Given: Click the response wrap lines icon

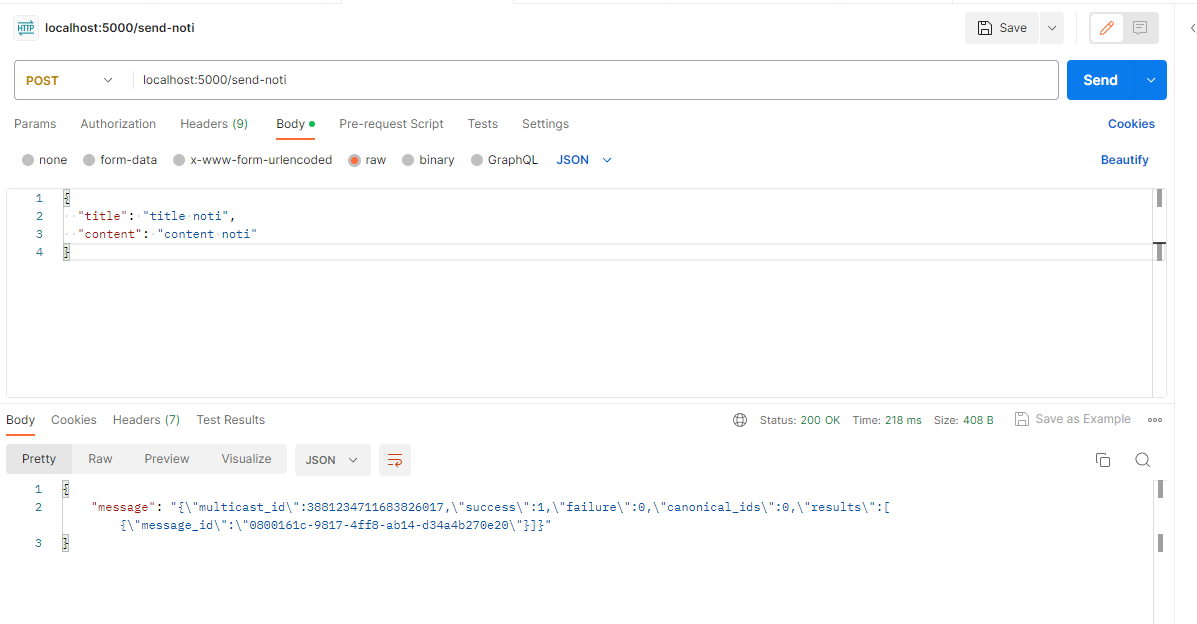Looking at the screenshot, I should (395, 460).
